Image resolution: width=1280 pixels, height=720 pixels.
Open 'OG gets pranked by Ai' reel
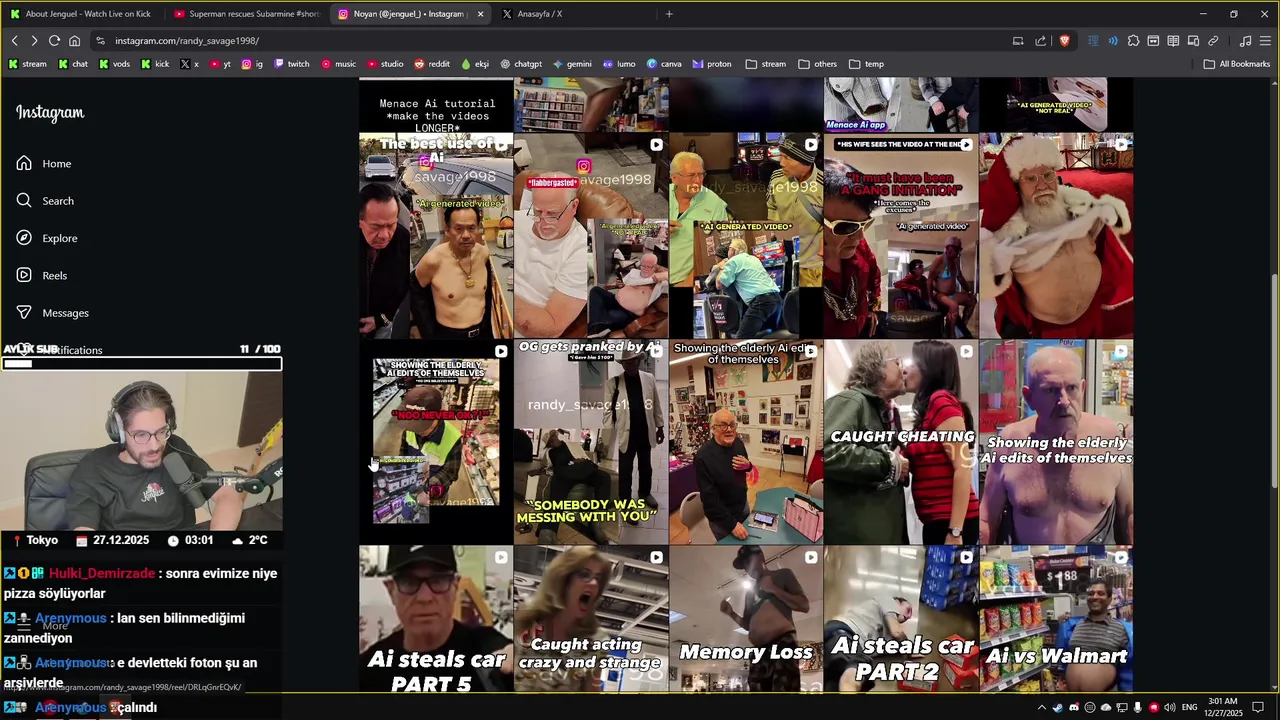pos(590,442)
